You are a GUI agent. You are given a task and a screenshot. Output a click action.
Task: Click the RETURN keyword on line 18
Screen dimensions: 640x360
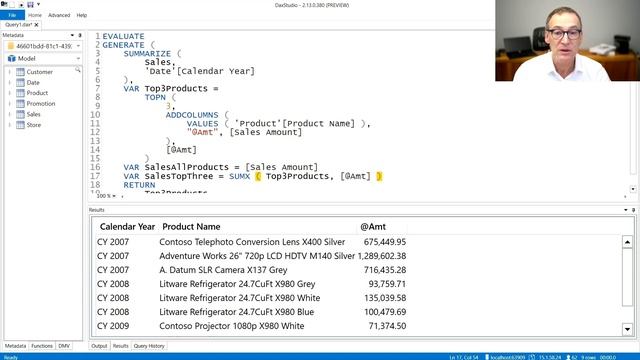(x=139, y=185)
